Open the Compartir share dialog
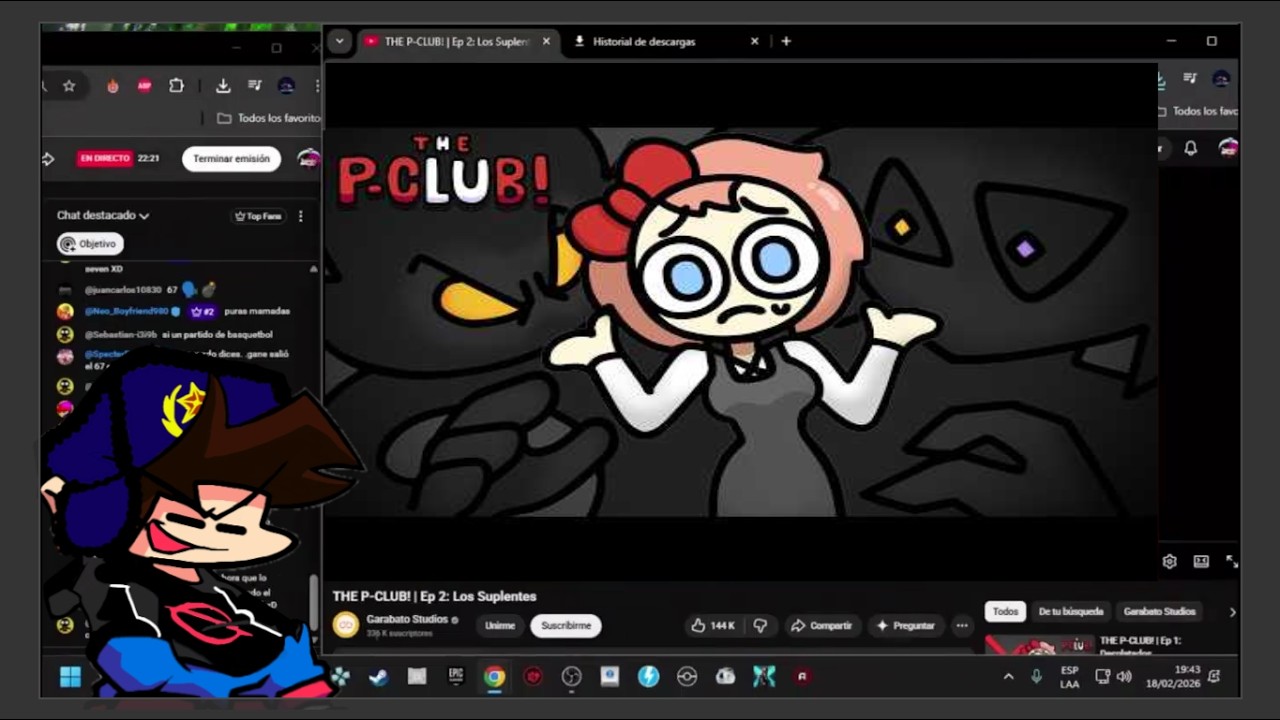The image size is (1280, 720). click(821, 626)
